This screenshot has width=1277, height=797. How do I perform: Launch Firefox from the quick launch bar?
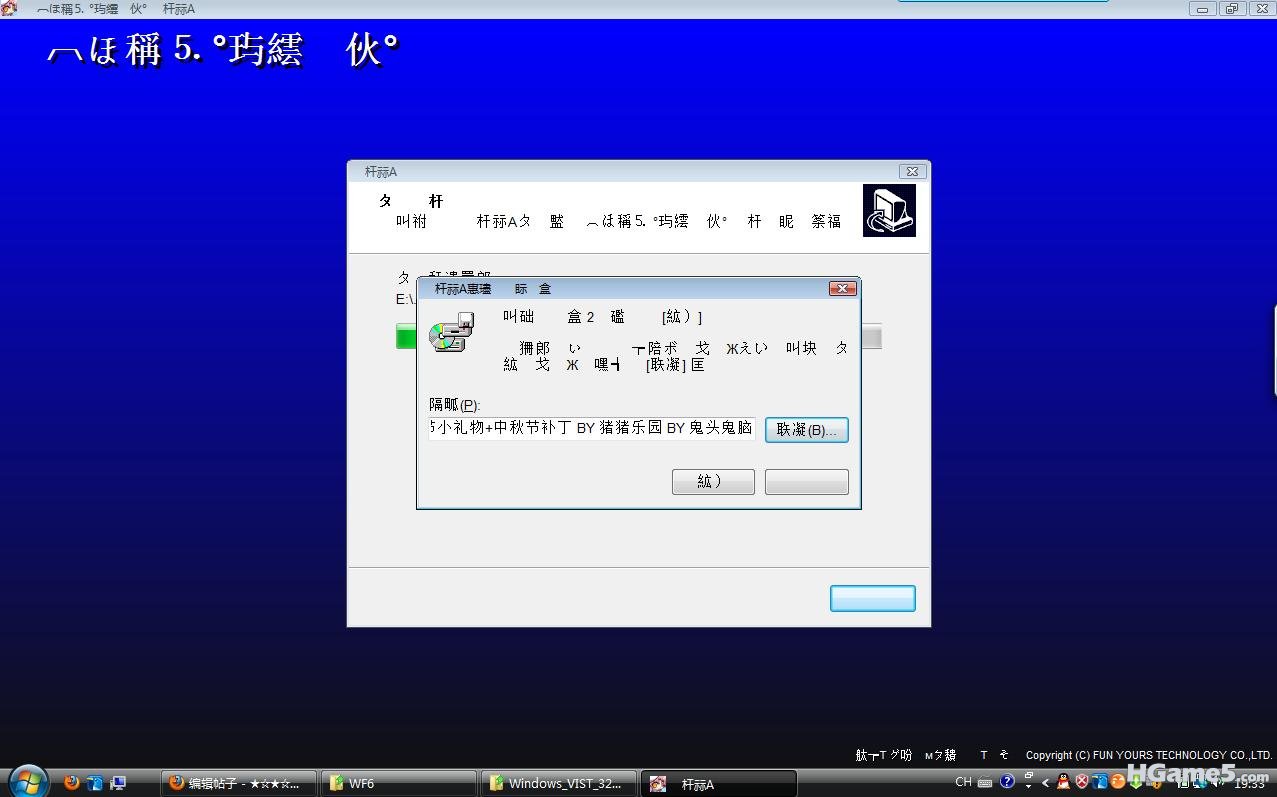pyautogui.click(x=71, y=783)
